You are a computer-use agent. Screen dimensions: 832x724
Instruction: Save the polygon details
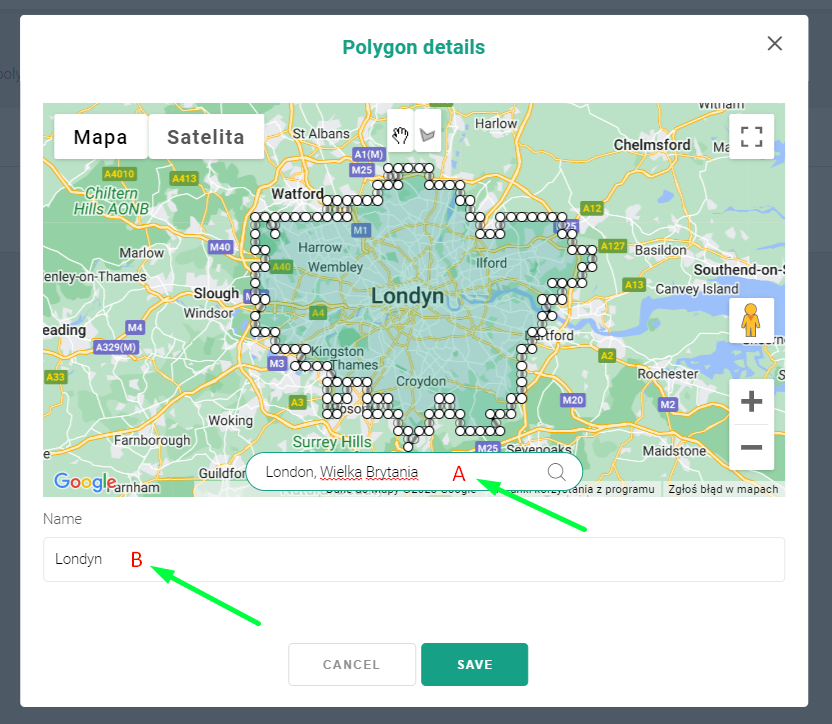click(474, 665)
